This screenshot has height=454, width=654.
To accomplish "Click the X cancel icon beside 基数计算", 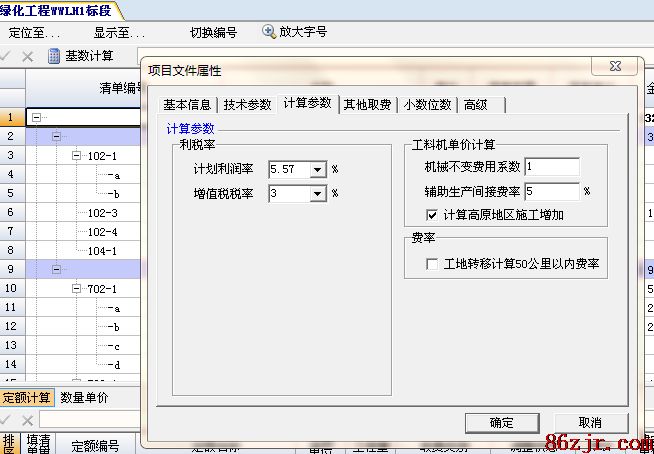I will (x=28, y=56).
